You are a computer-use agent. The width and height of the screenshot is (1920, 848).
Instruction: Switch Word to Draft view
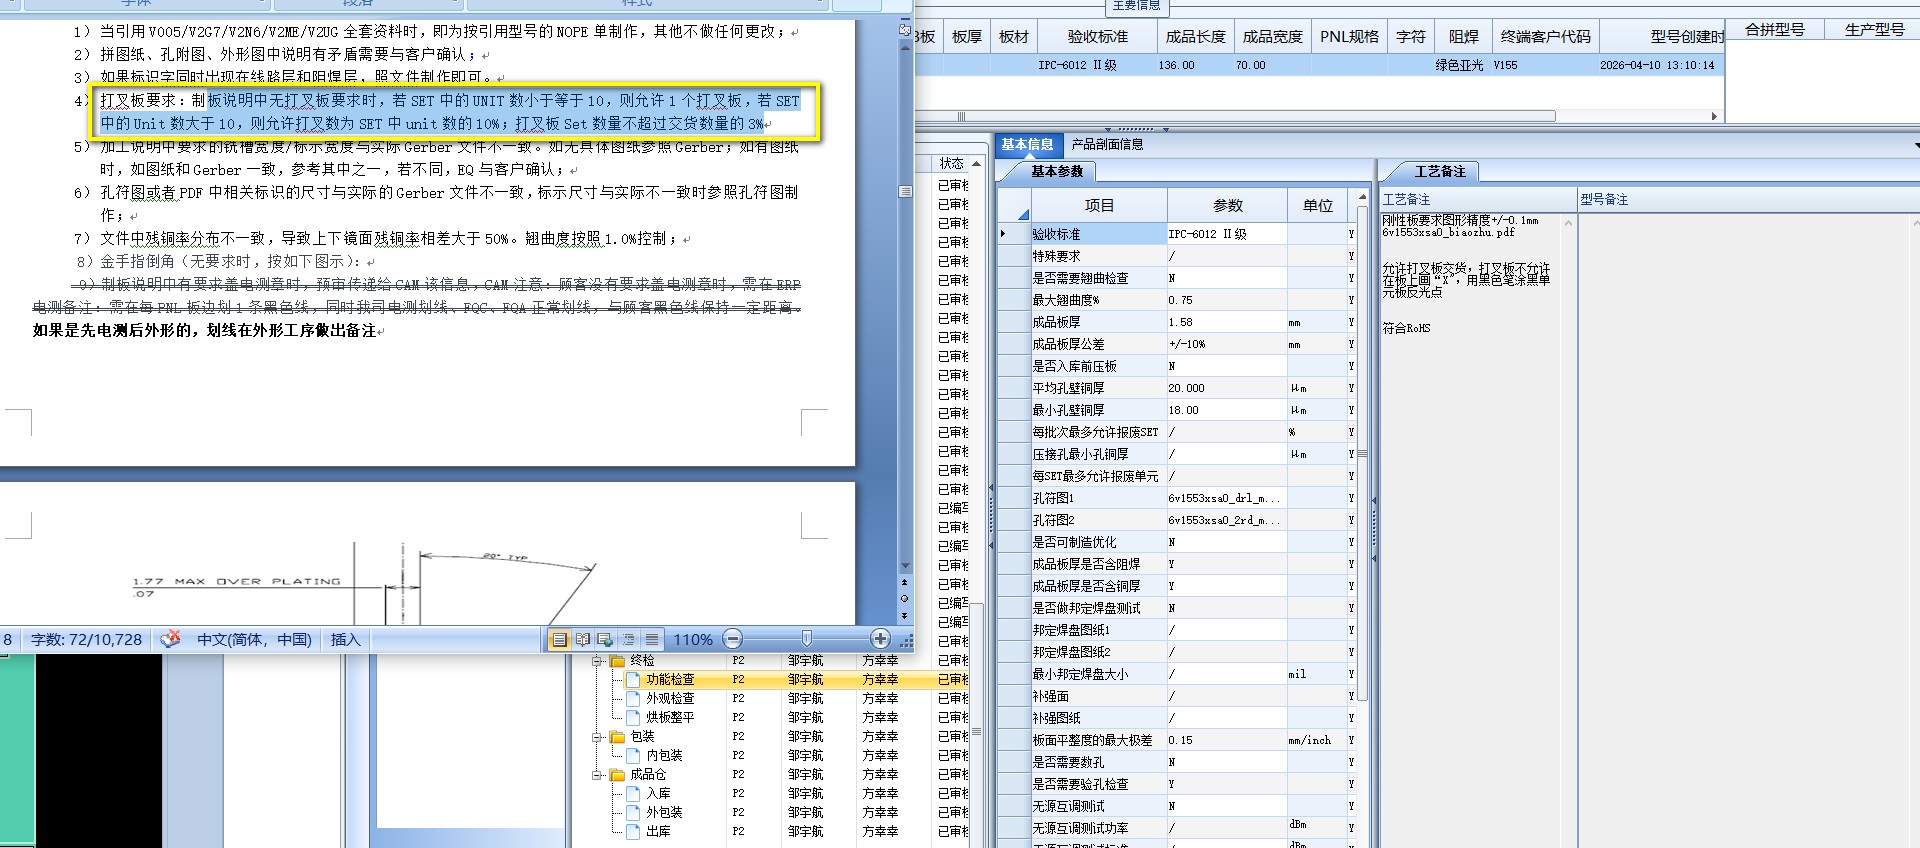coord(652,639)
